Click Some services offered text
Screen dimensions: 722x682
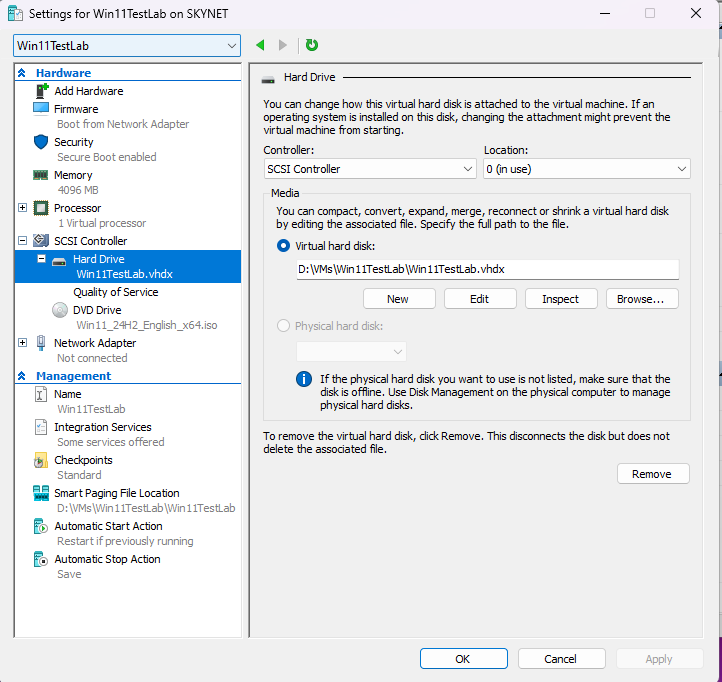111,442
